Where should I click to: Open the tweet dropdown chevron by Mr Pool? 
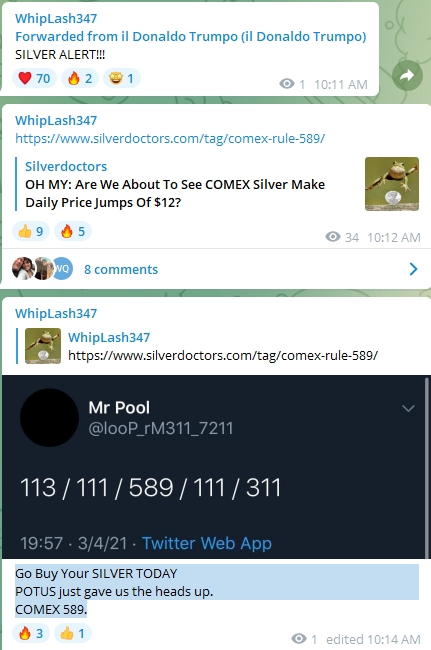(x=408, y=408)
